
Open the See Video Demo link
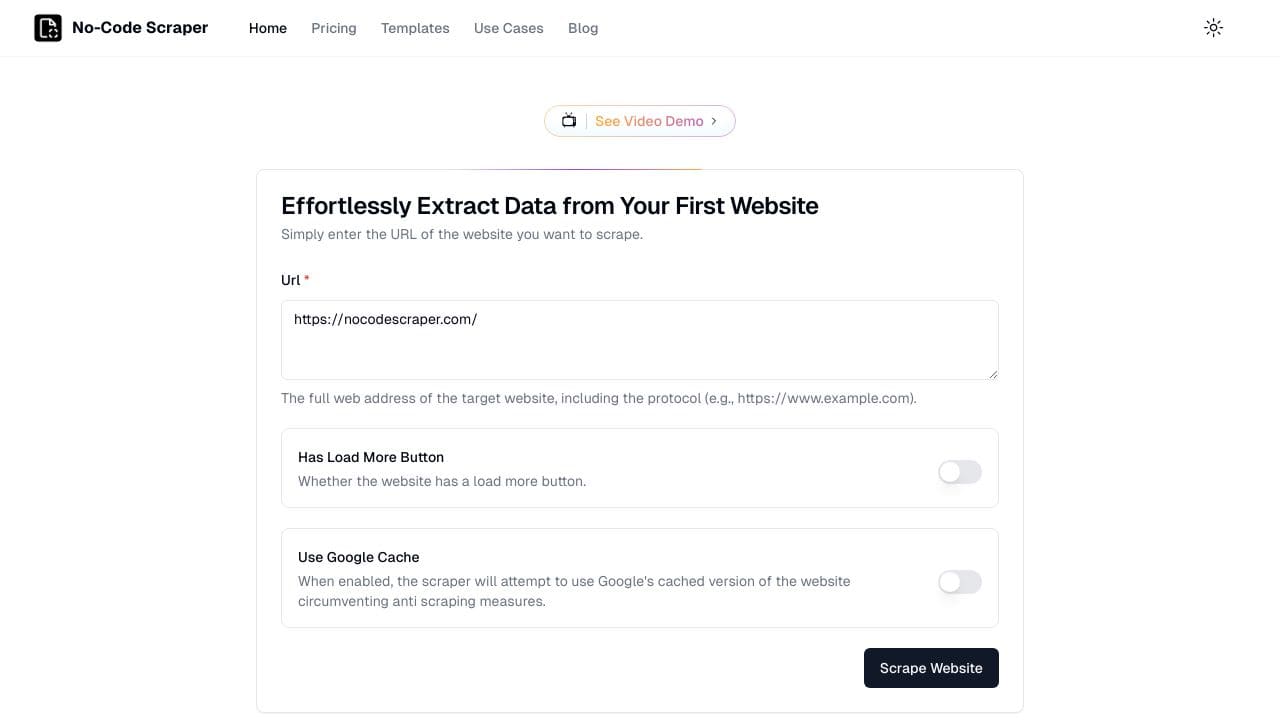click(649, 121)
